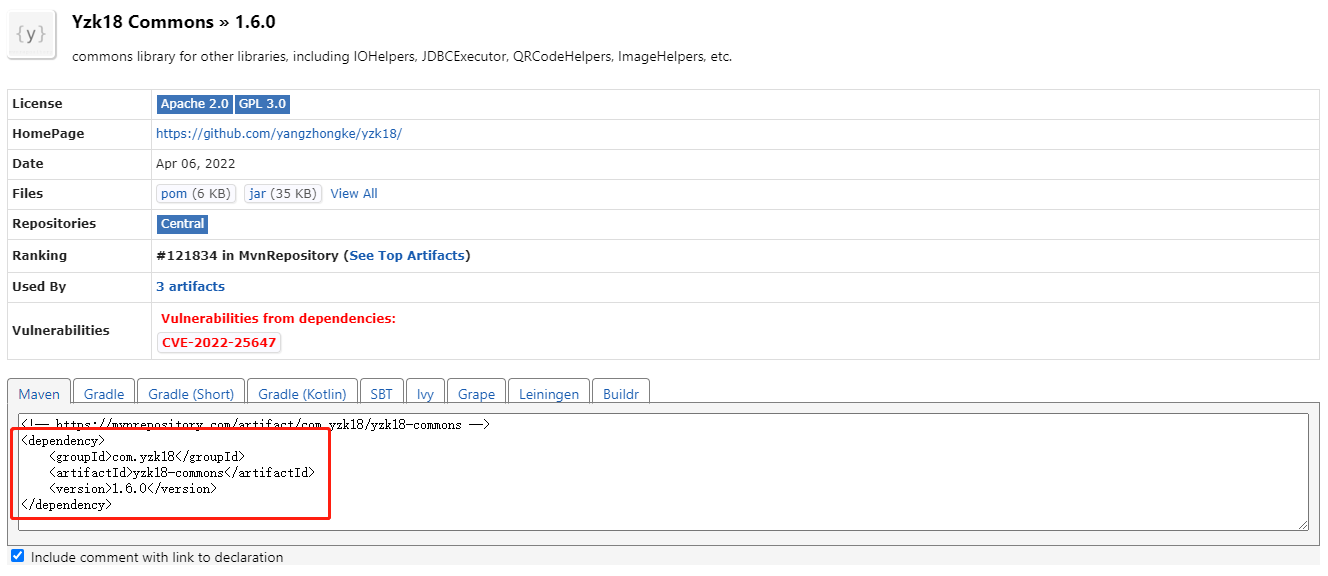Open the Gradle (Short) tab
This screenshot has height=576, width=1328.
click(191, 394)
